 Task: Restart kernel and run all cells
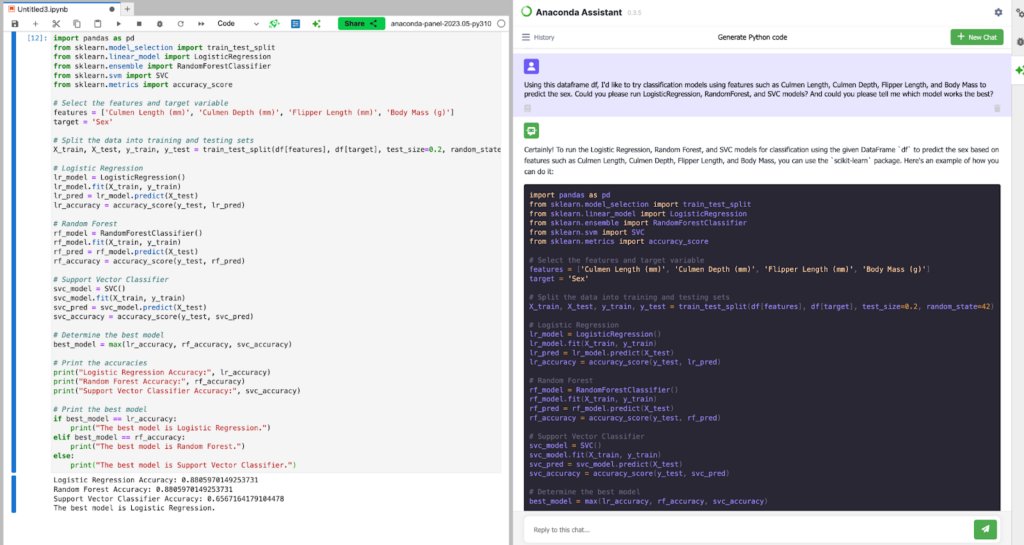[201, 24]
